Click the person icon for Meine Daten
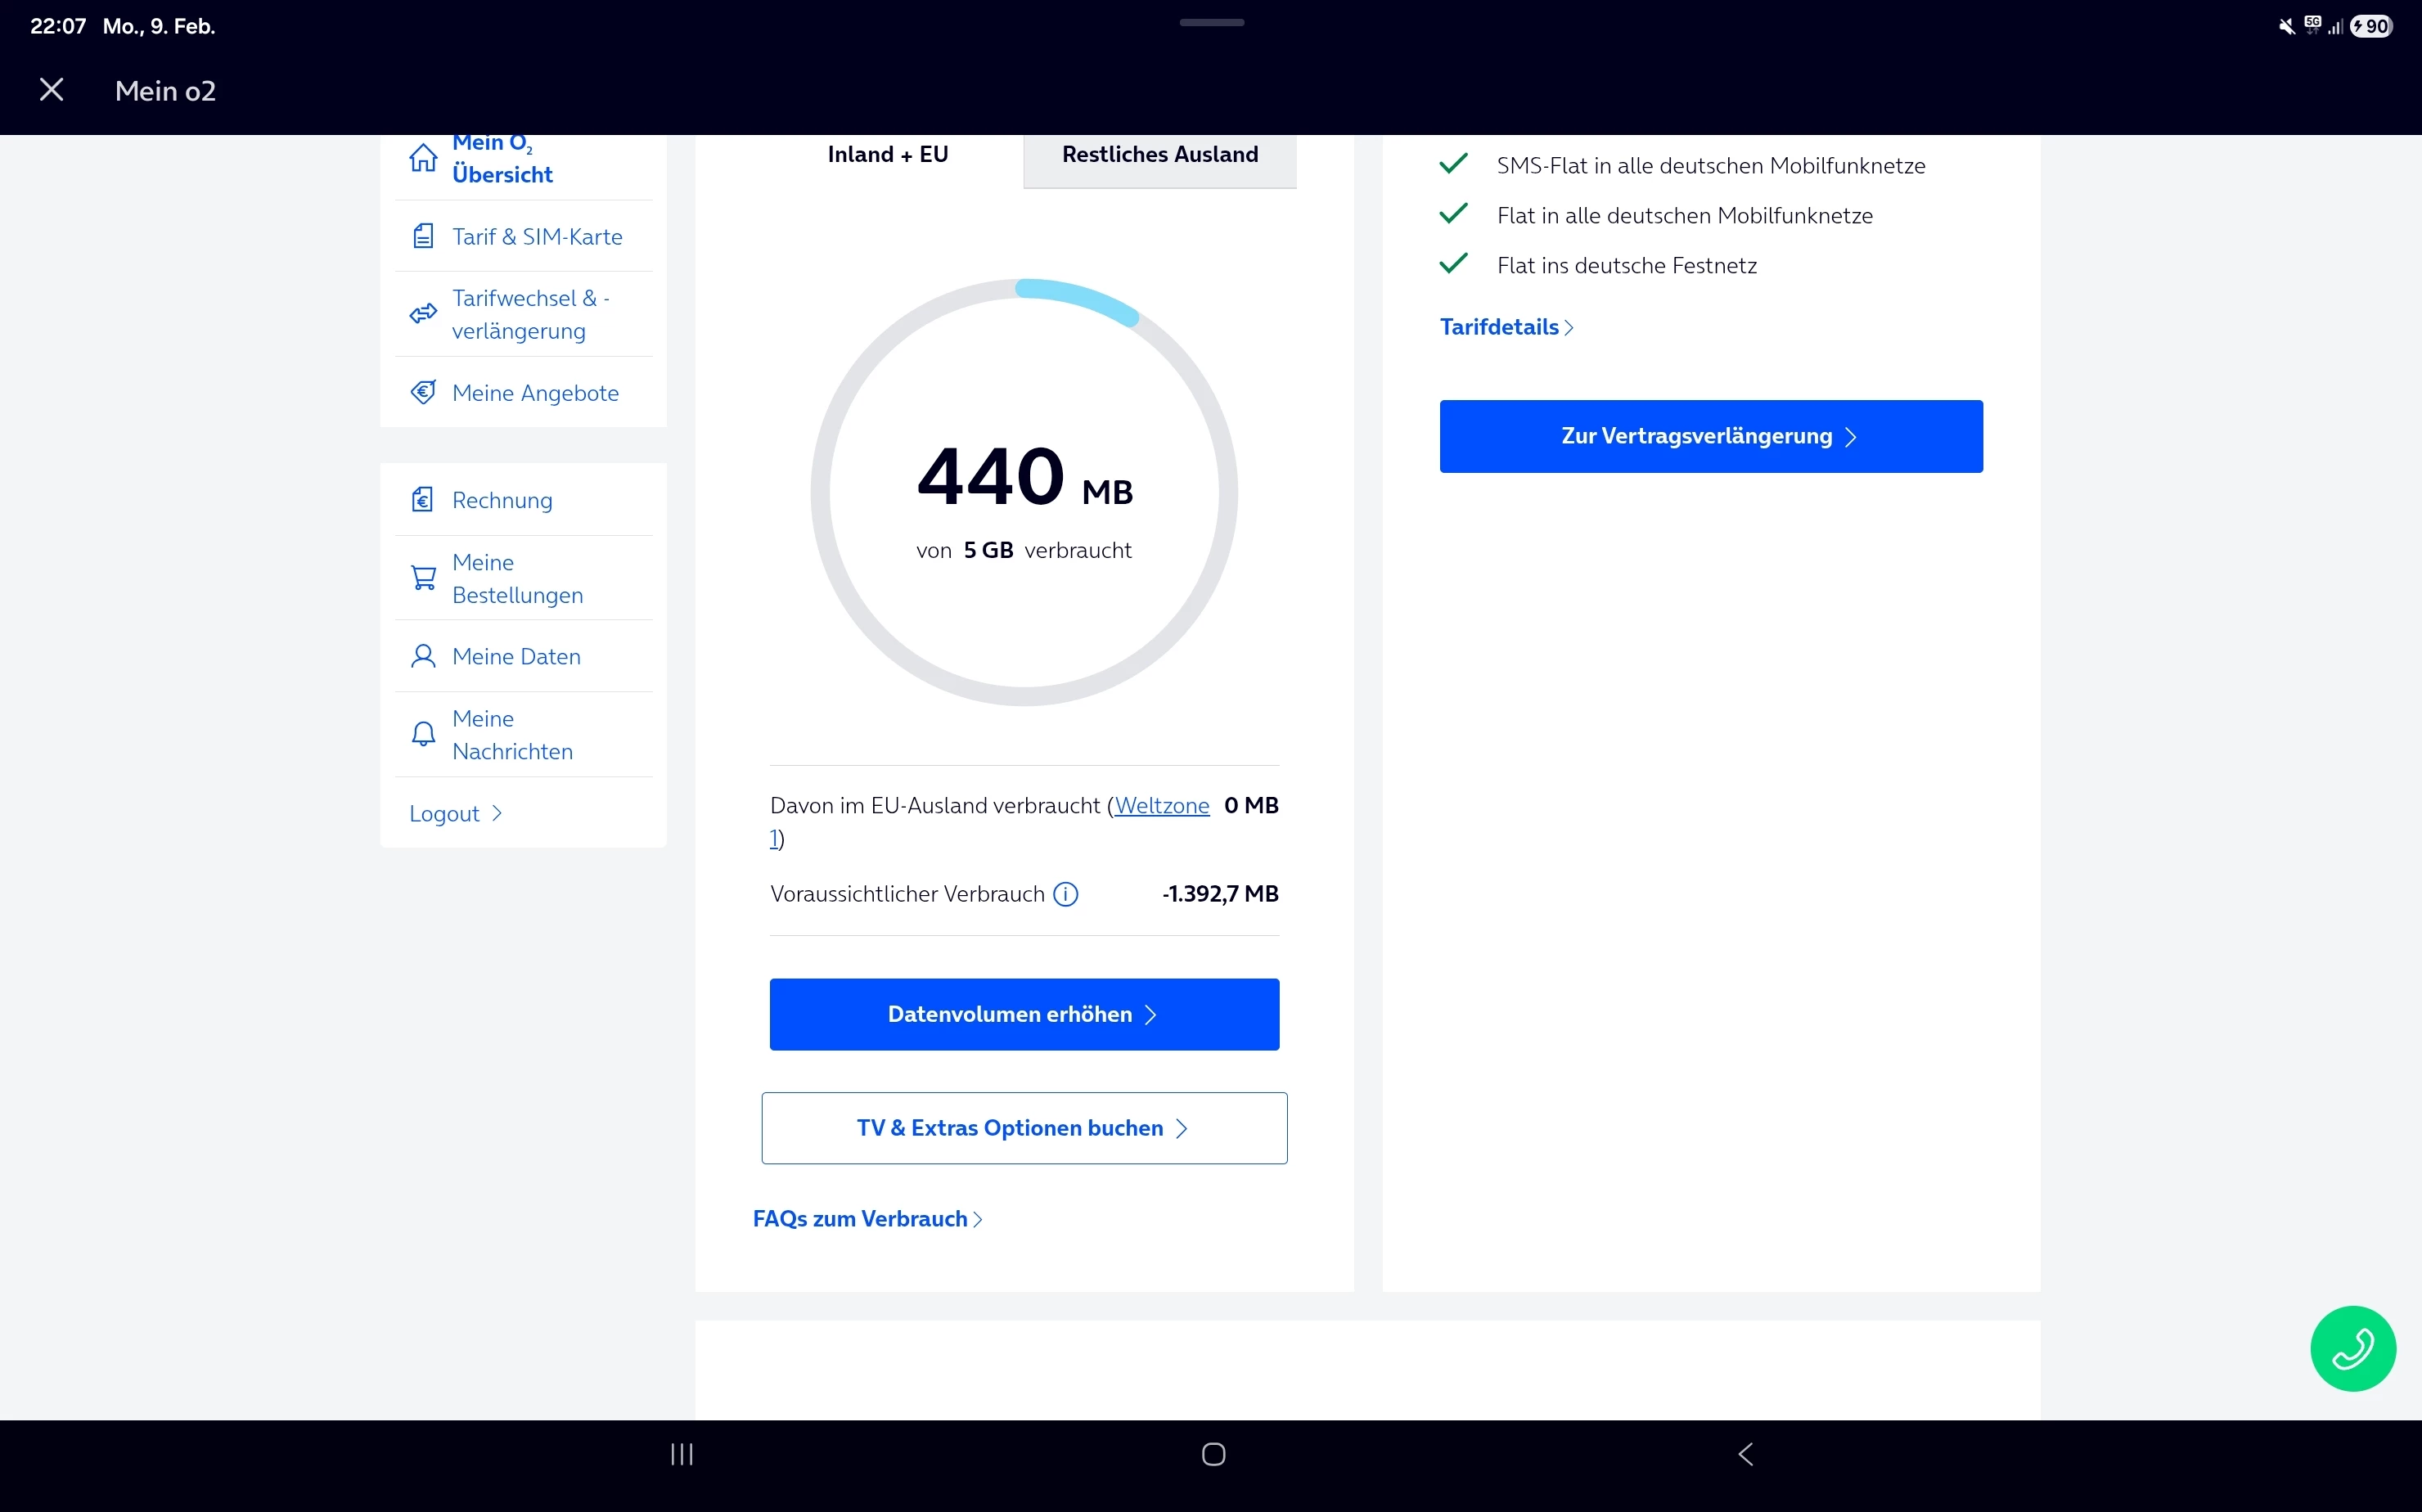The width and height of the screenshot is (2422, 1512). tap(423, 657)
